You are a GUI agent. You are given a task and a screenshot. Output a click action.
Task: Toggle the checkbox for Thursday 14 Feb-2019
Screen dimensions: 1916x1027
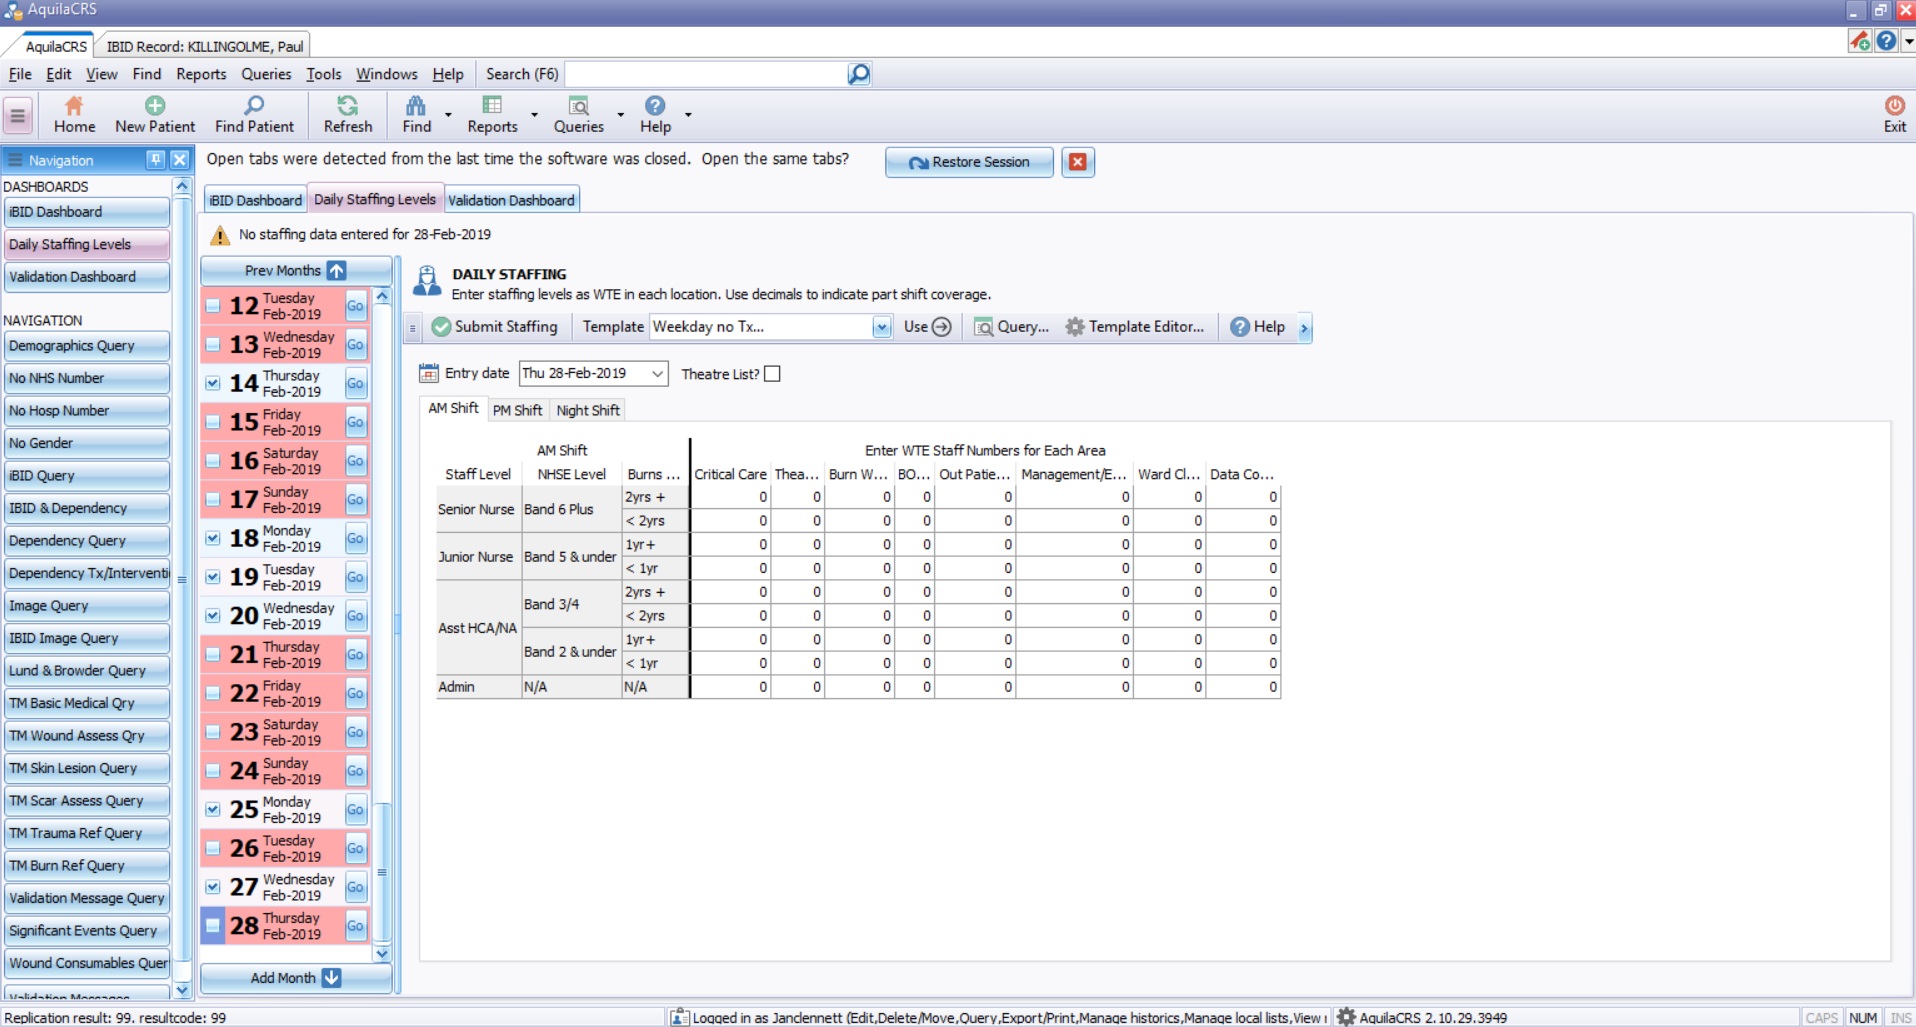tap(213, 383)
